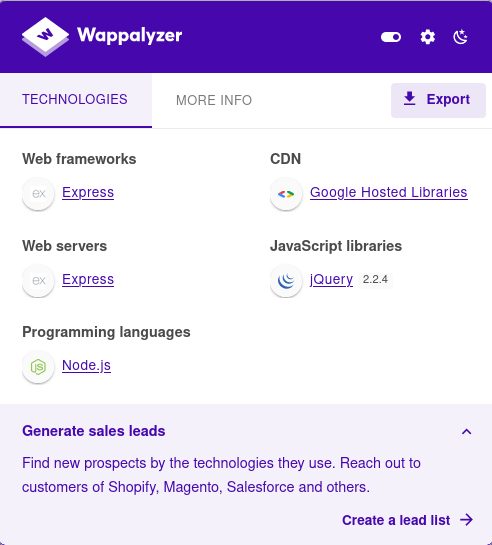Collapse the Generate sales leads section chevron
The width and height of the screenshot is (492, 545).
tap(466, 432)
